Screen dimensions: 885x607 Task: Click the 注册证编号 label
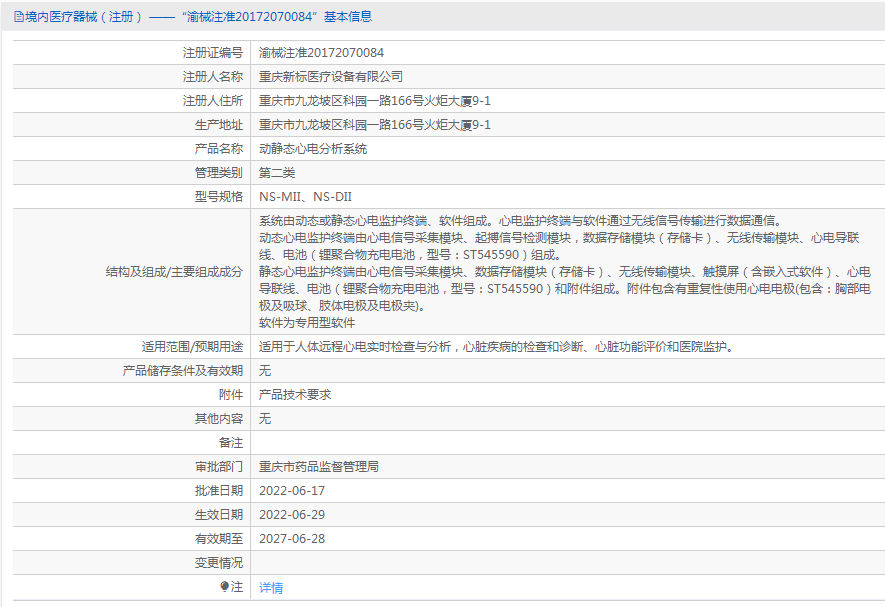point(213,53)
